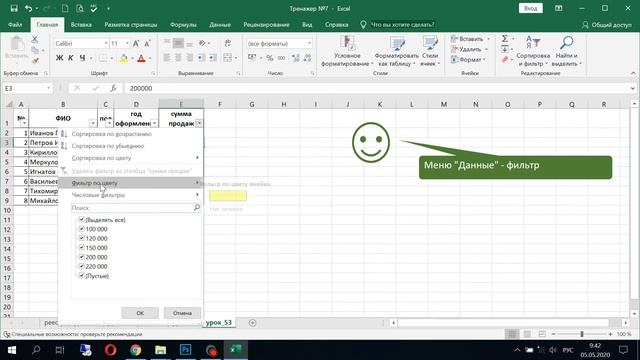Uncheck the 120 000 filter value
This screenshot has width=640, height=360.
pyautogui.click(x=82, y=238)
